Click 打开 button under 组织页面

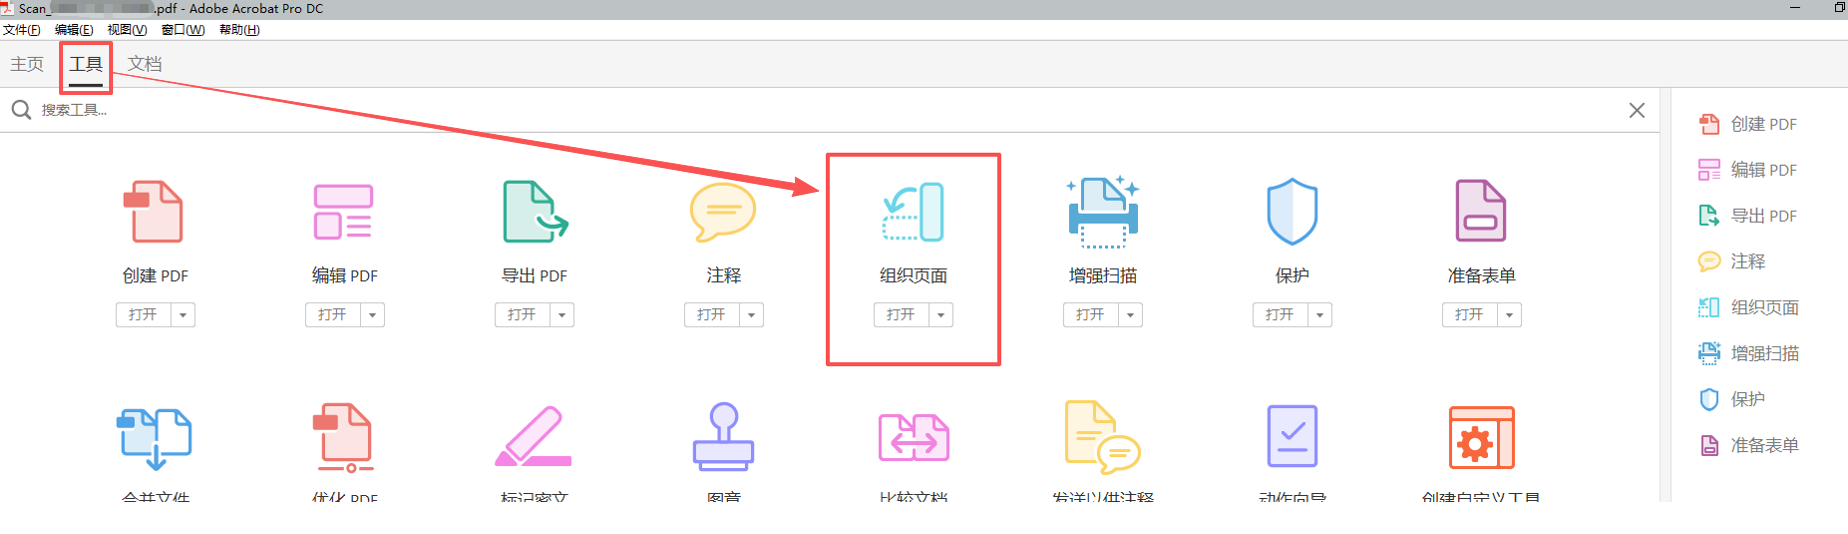point(901,315)
